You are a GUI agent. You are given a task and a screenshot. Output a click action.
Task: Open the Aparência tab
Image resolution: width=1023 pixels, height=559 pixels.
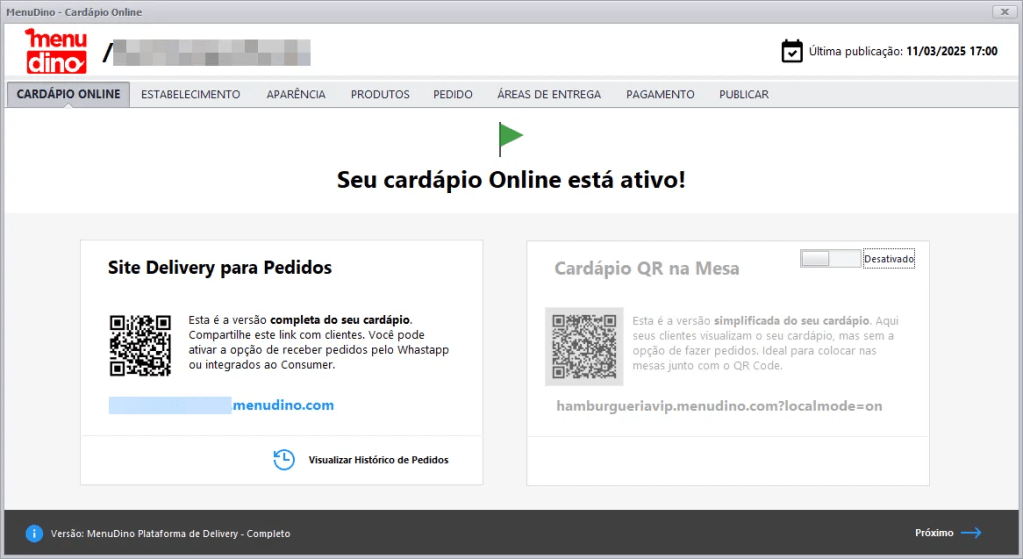[x=296, y=95]
